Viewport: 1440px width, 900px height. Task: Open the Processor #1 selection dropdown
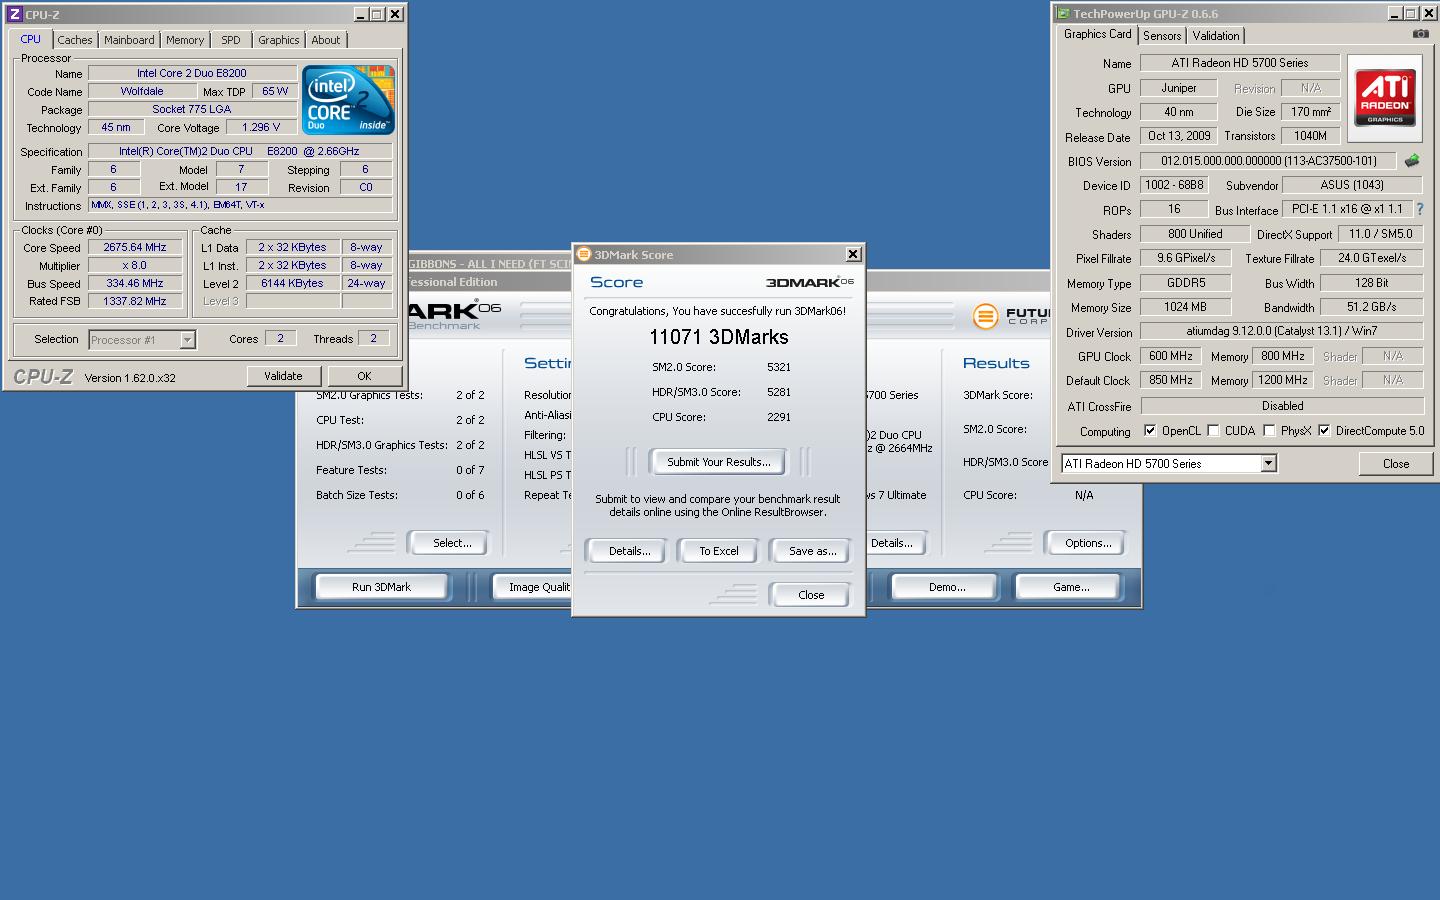click(187, 340)
